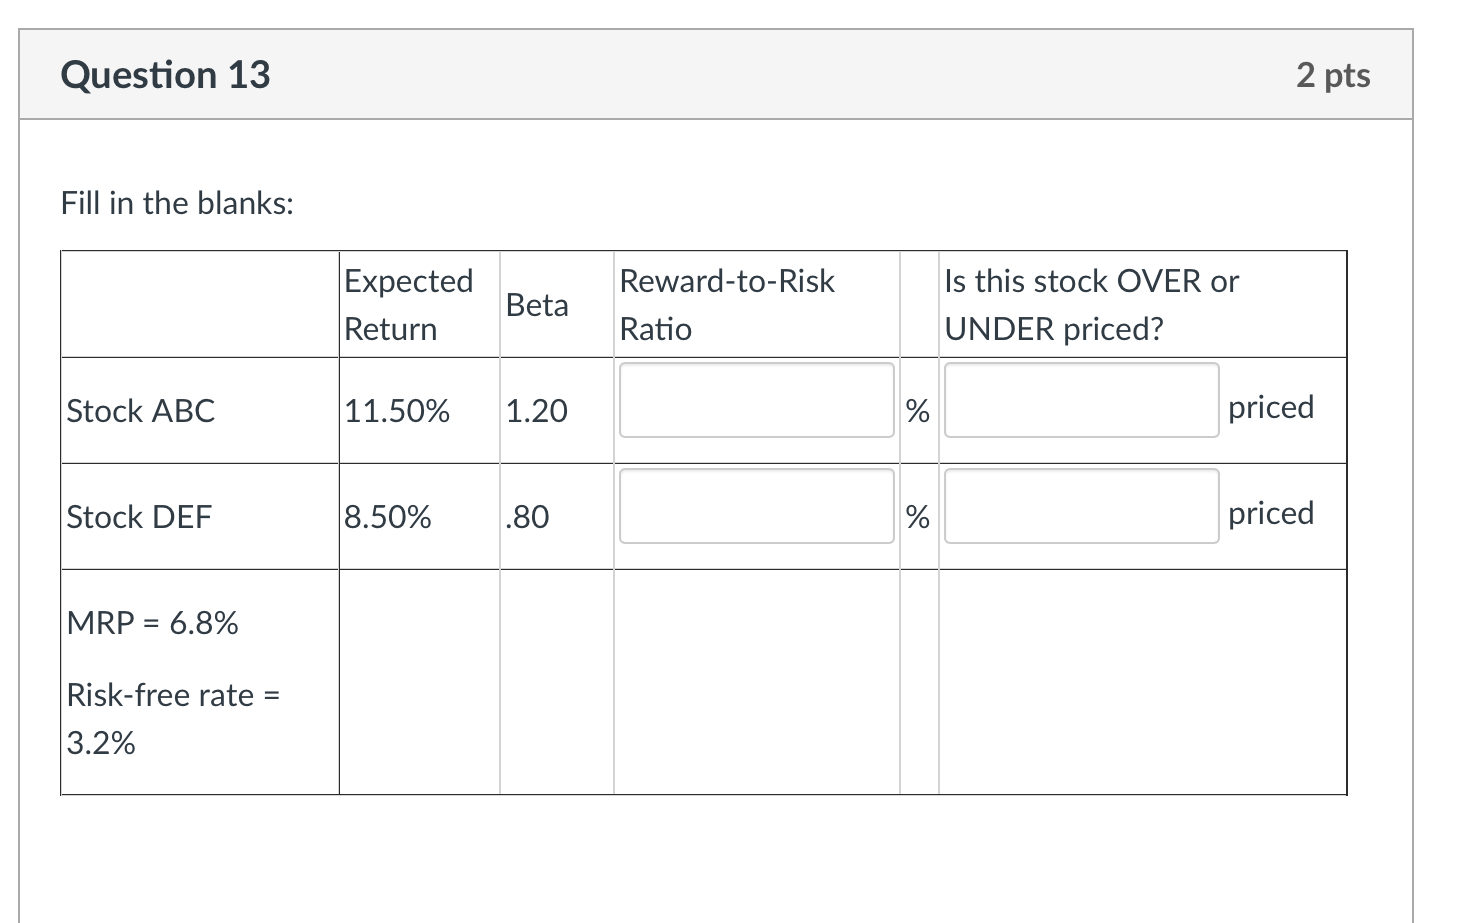This screenshot has height=923, width=1471.
Task: Click Stock DEF Reward-to-Risk Ratio input box
Action: click(756, 506)
